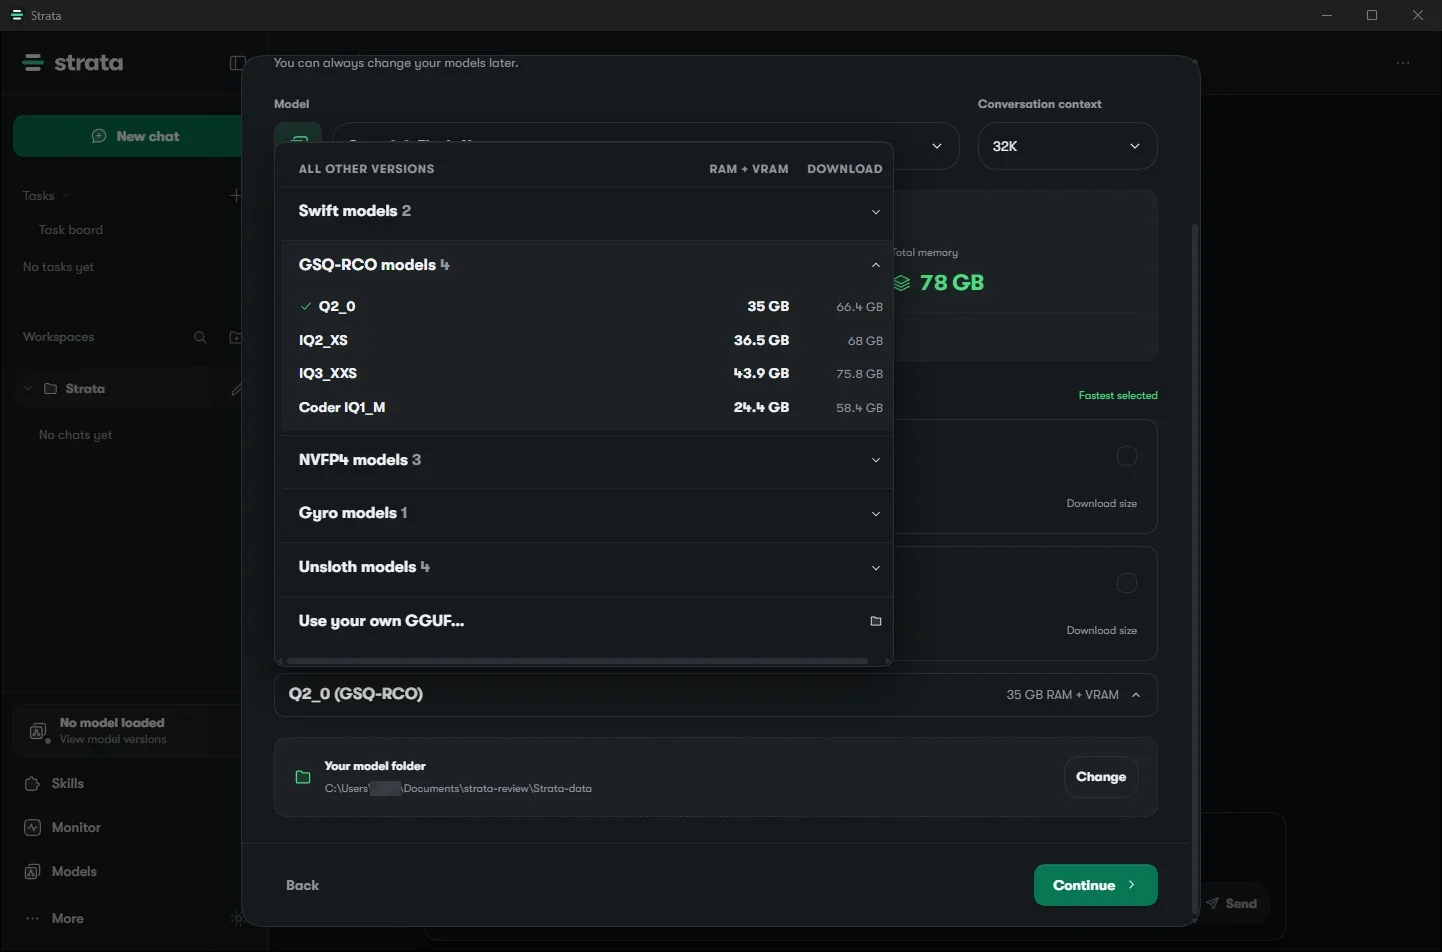Collapse the Q2_0 (GSQ-RCO) version selector

click(716, 695)
